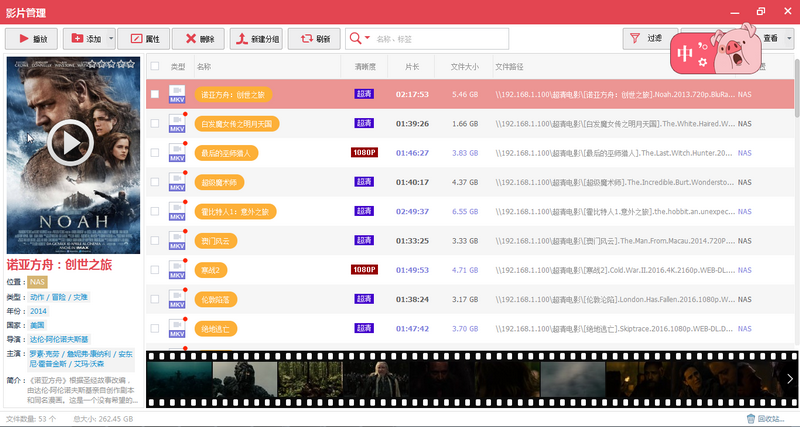Rate movie with the third star
Image resolution: width=800 pixels, height=427 pixels.
click(x=111, y=64)
